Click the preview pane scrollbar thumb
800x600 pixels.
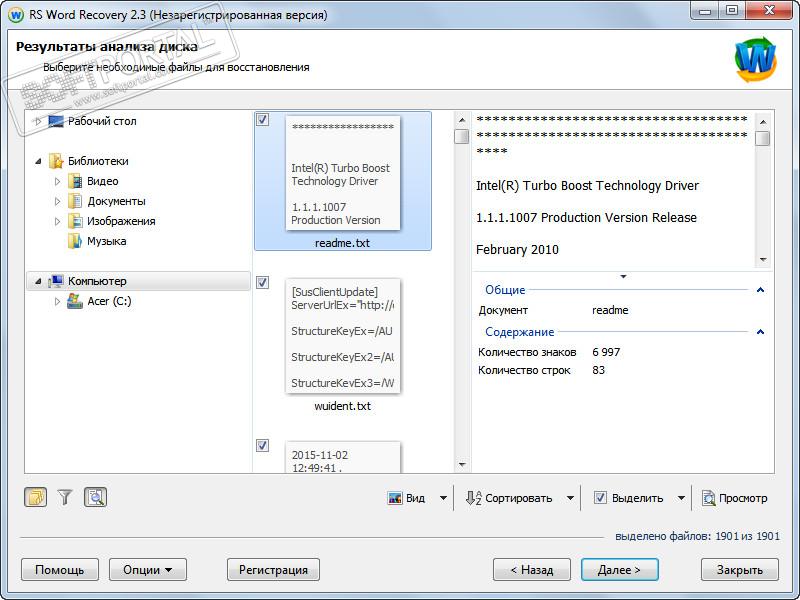coord(763,138)
